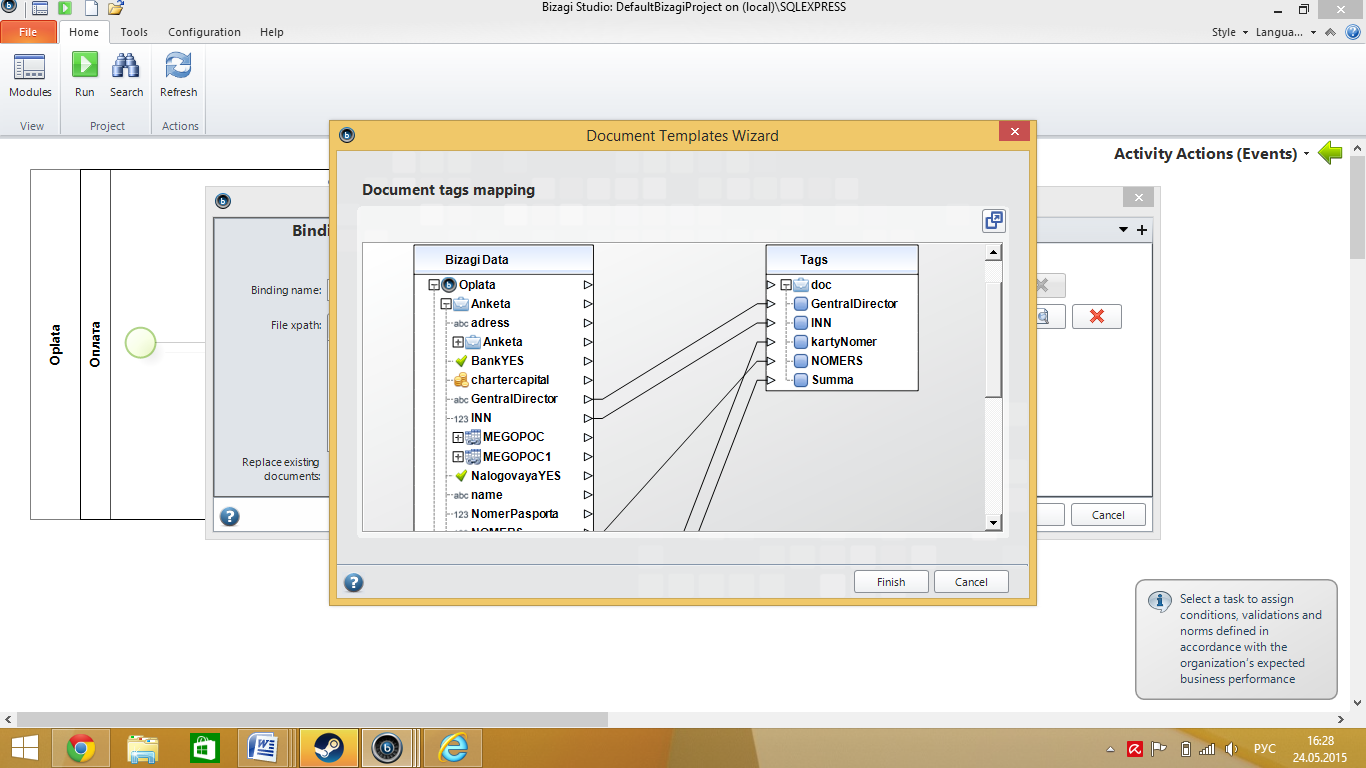This screenshot has width=1366, height=768.
Task: Click the new blank document icon in the title bar
Action: pyautogui.click(x=90, y=9)
